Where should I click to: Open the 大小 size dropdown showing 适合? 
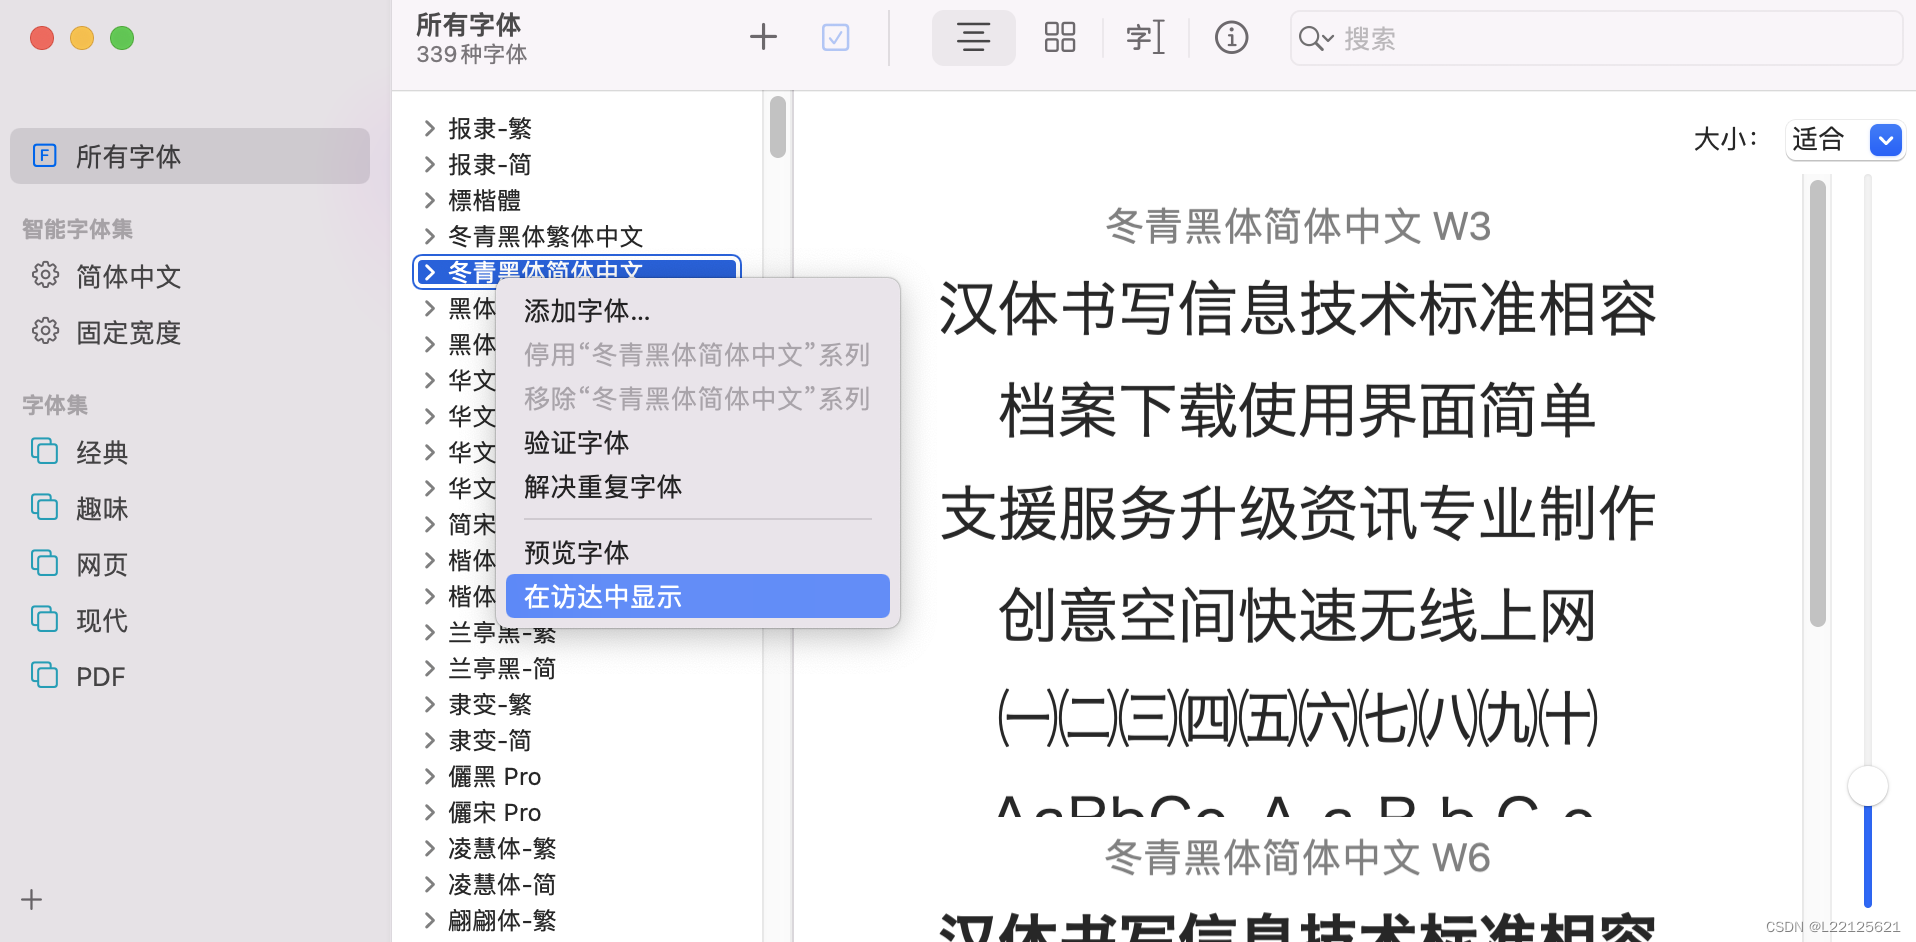point(1843,140)
